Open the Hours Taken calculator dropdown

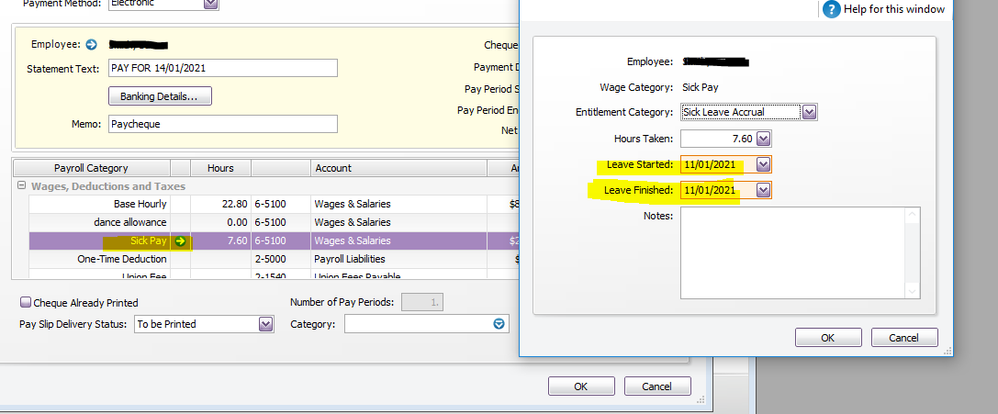pos(764,139)
